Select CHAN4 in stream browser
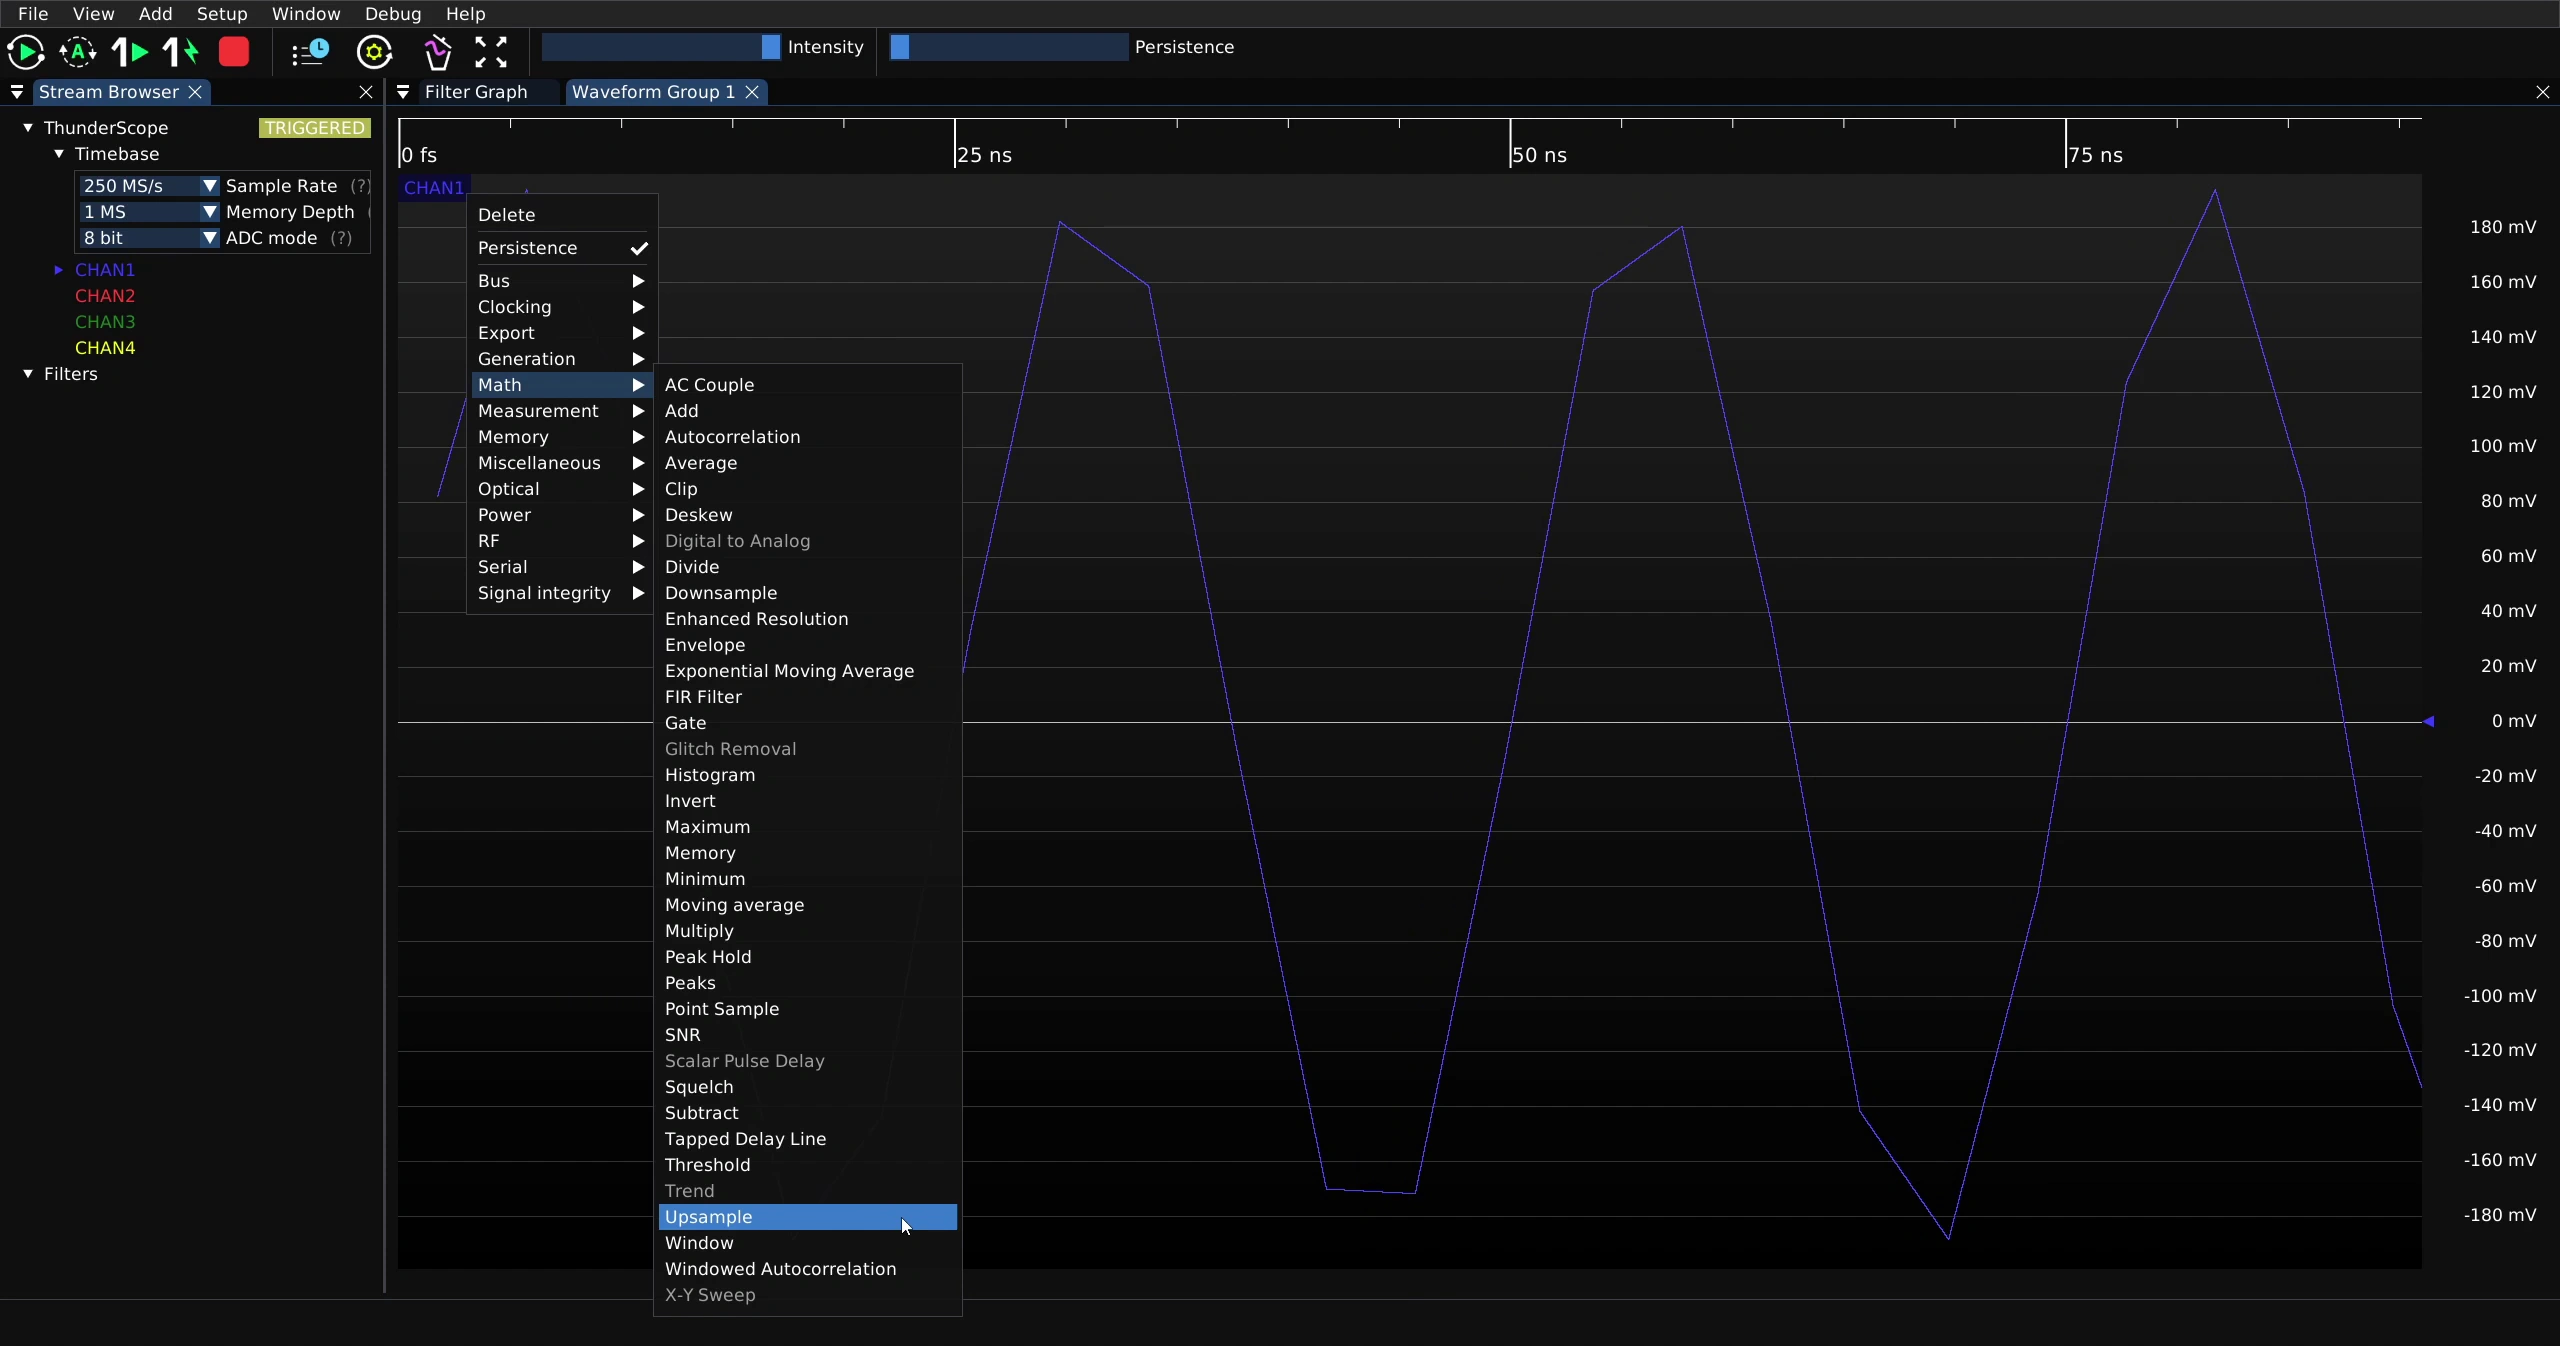The height and width of the screenshot is (1346, 2560). pos(105,348)
